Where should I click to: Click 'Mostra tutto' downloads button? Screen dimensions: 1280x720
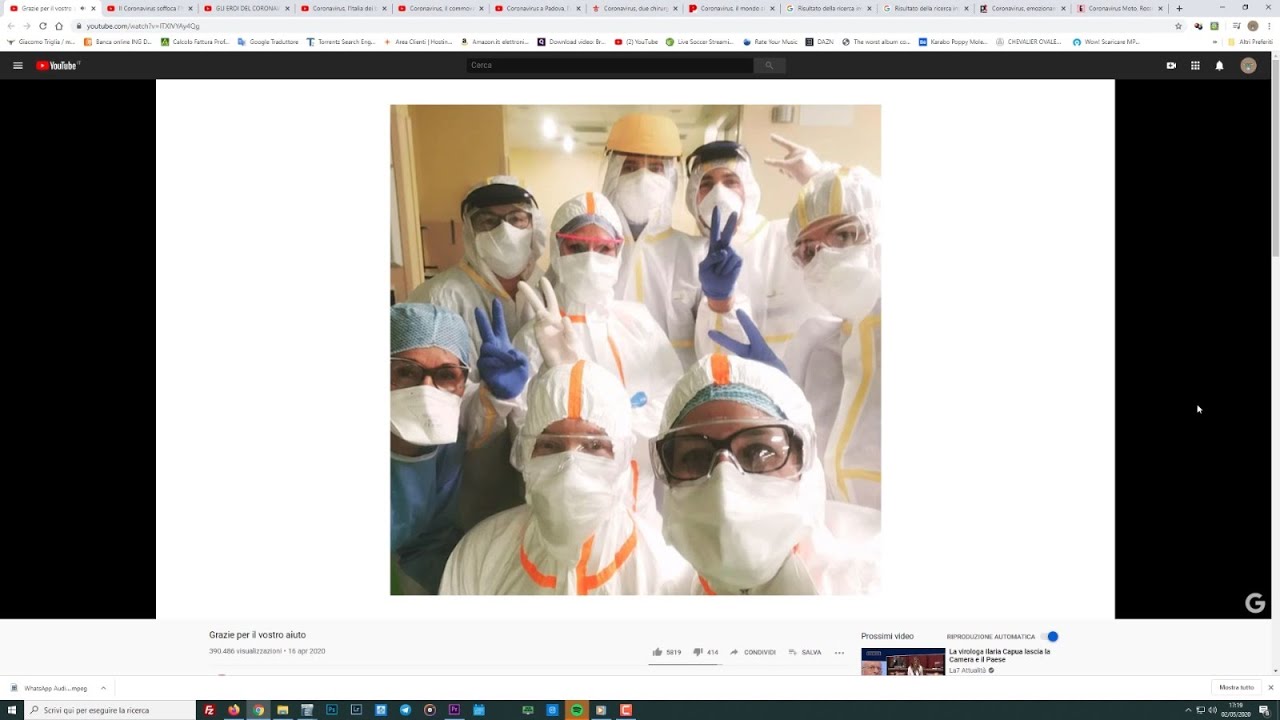(1236, 688)
